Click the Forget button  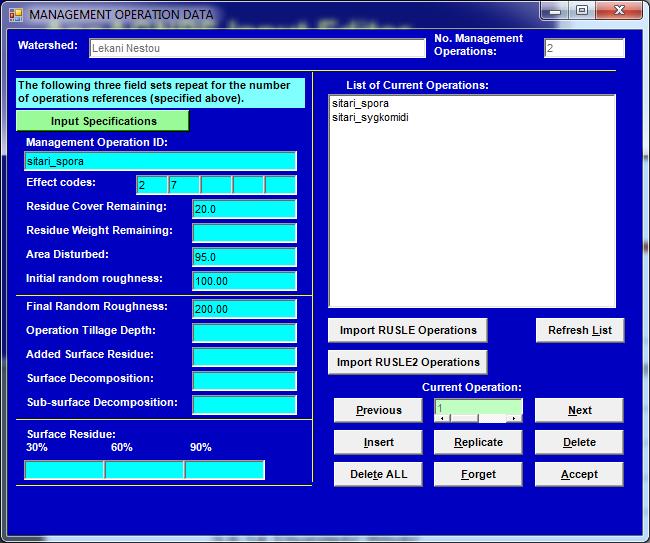[x=478, y=474]
